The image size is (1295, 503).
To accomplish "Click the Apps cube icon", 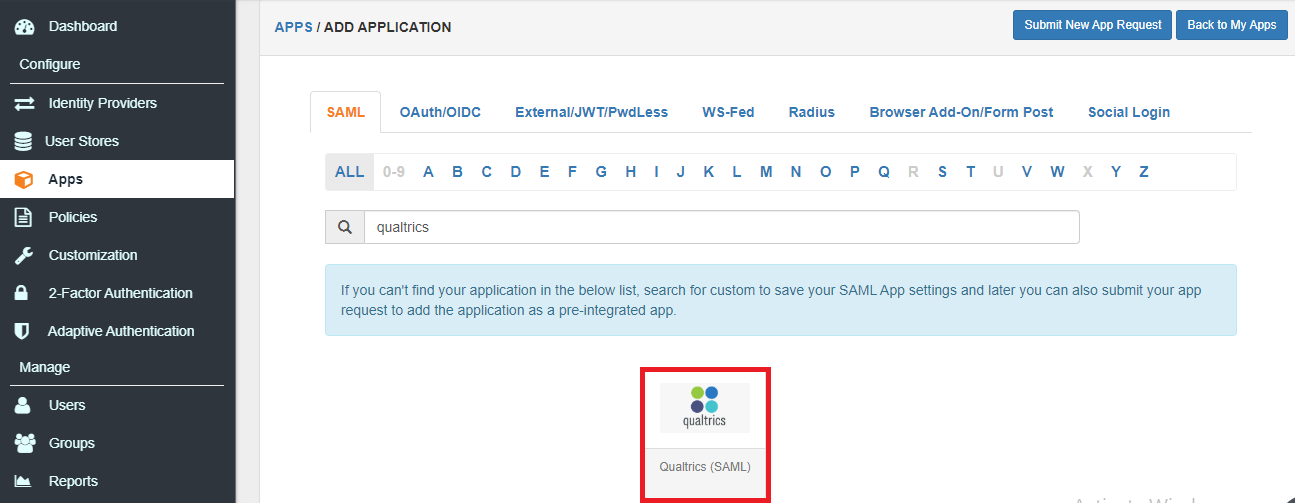I will (24, 180).
